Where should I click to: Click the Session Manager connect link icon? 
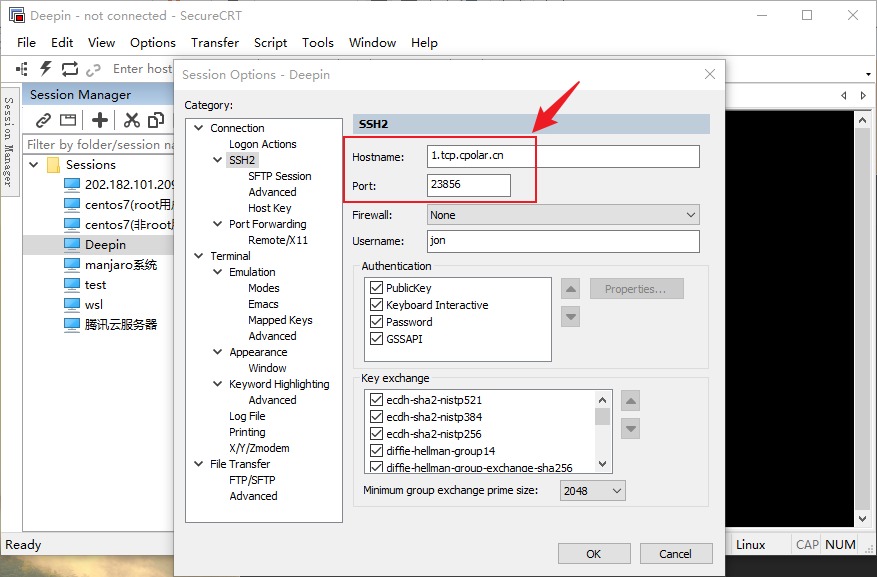coord(43,120)
